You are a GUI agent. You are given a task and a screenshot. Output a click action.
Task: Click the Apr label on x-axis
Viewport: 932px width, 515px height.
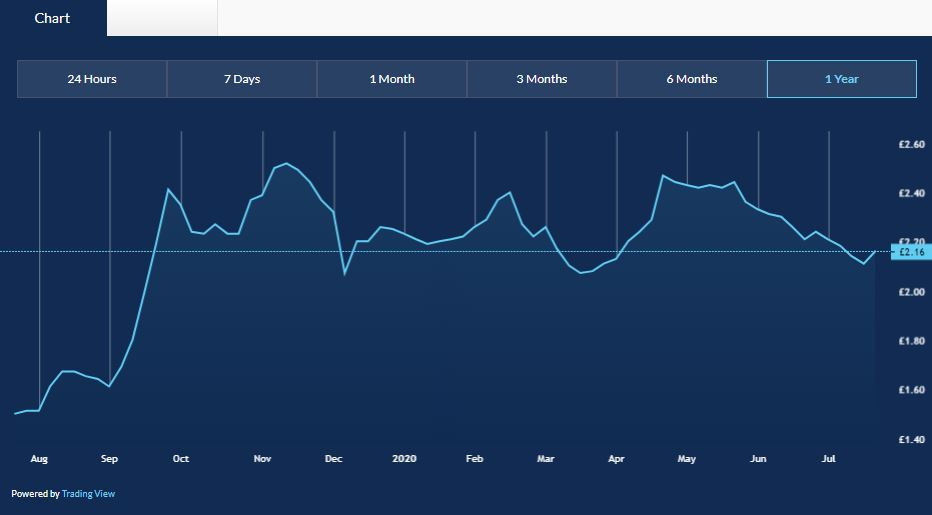tap(616, 459)
